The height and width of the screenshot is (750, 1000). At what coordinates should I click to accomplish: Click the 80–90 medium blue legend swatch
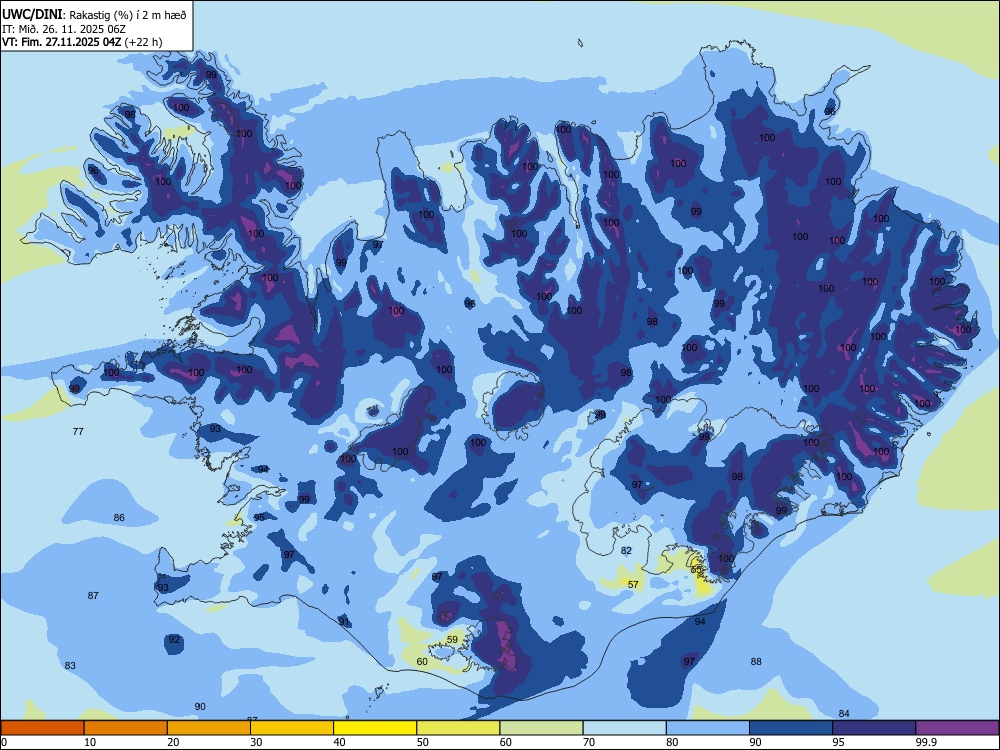point(708,728)
